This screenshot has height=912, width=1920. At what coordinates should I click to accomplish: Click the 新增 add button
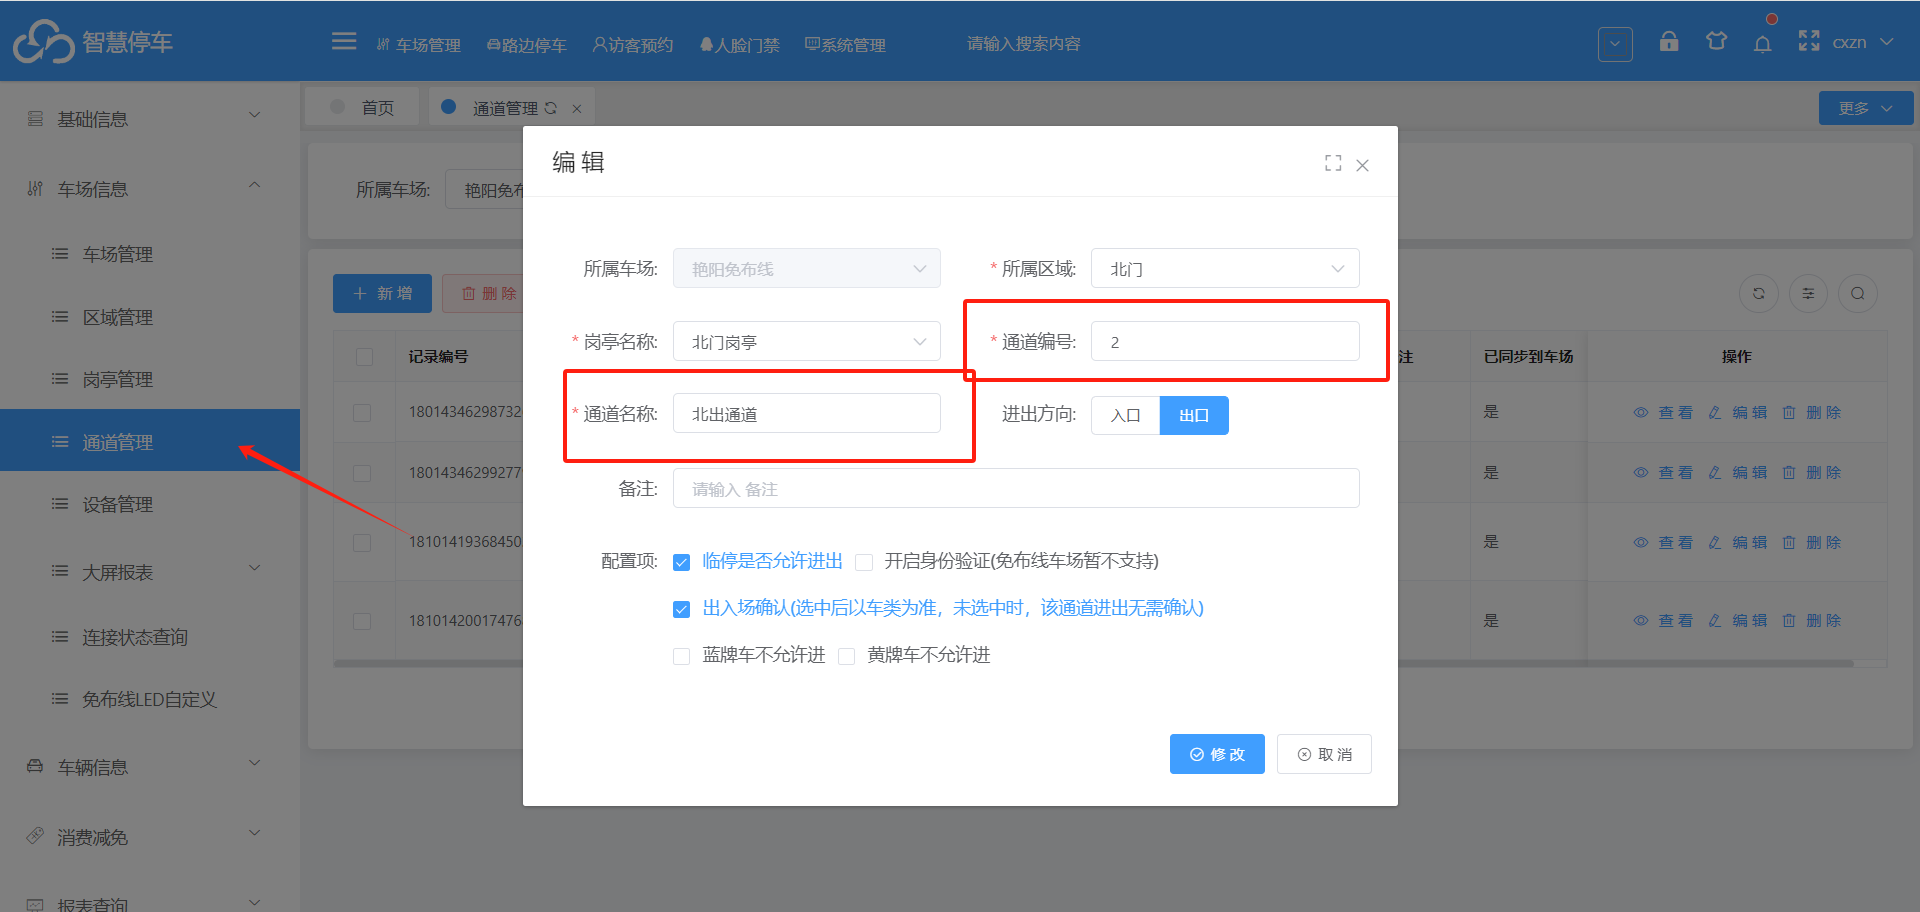[382, 293]
